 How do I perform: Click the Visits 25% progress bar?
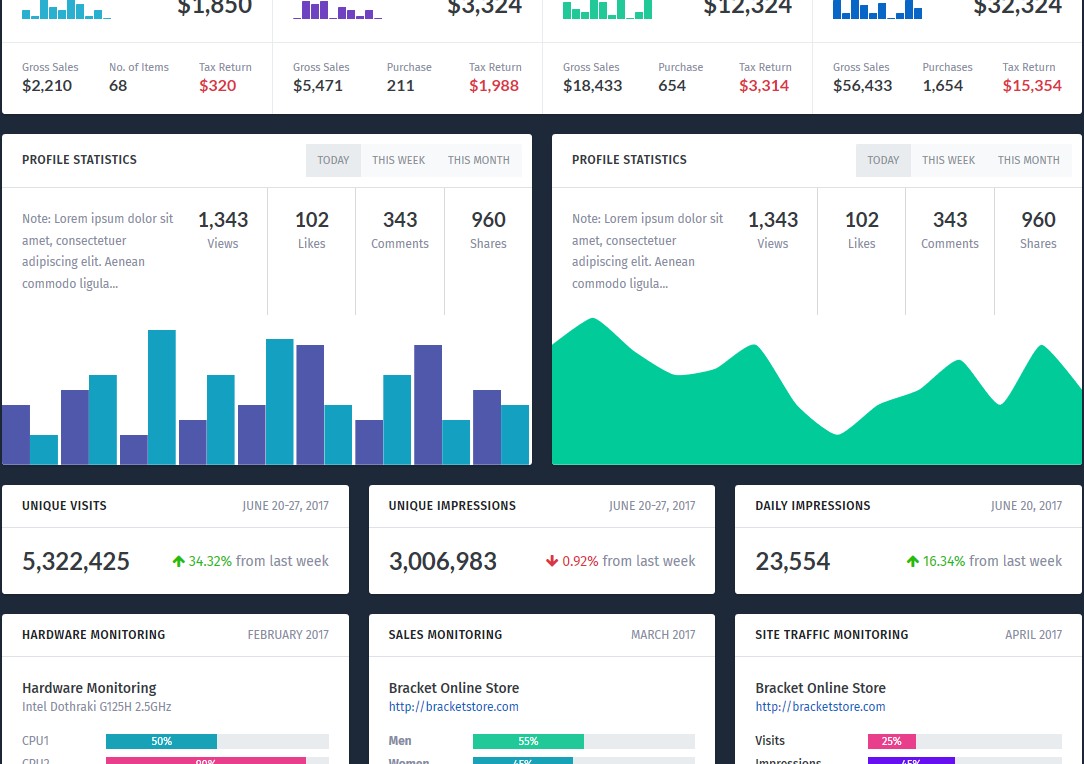891,742
